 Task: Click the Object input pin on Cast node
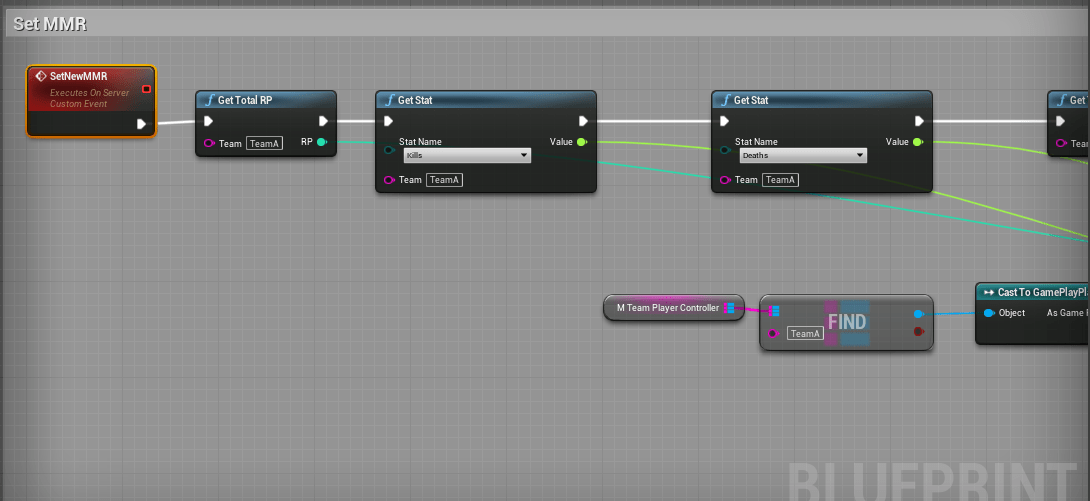pos(988,313)
